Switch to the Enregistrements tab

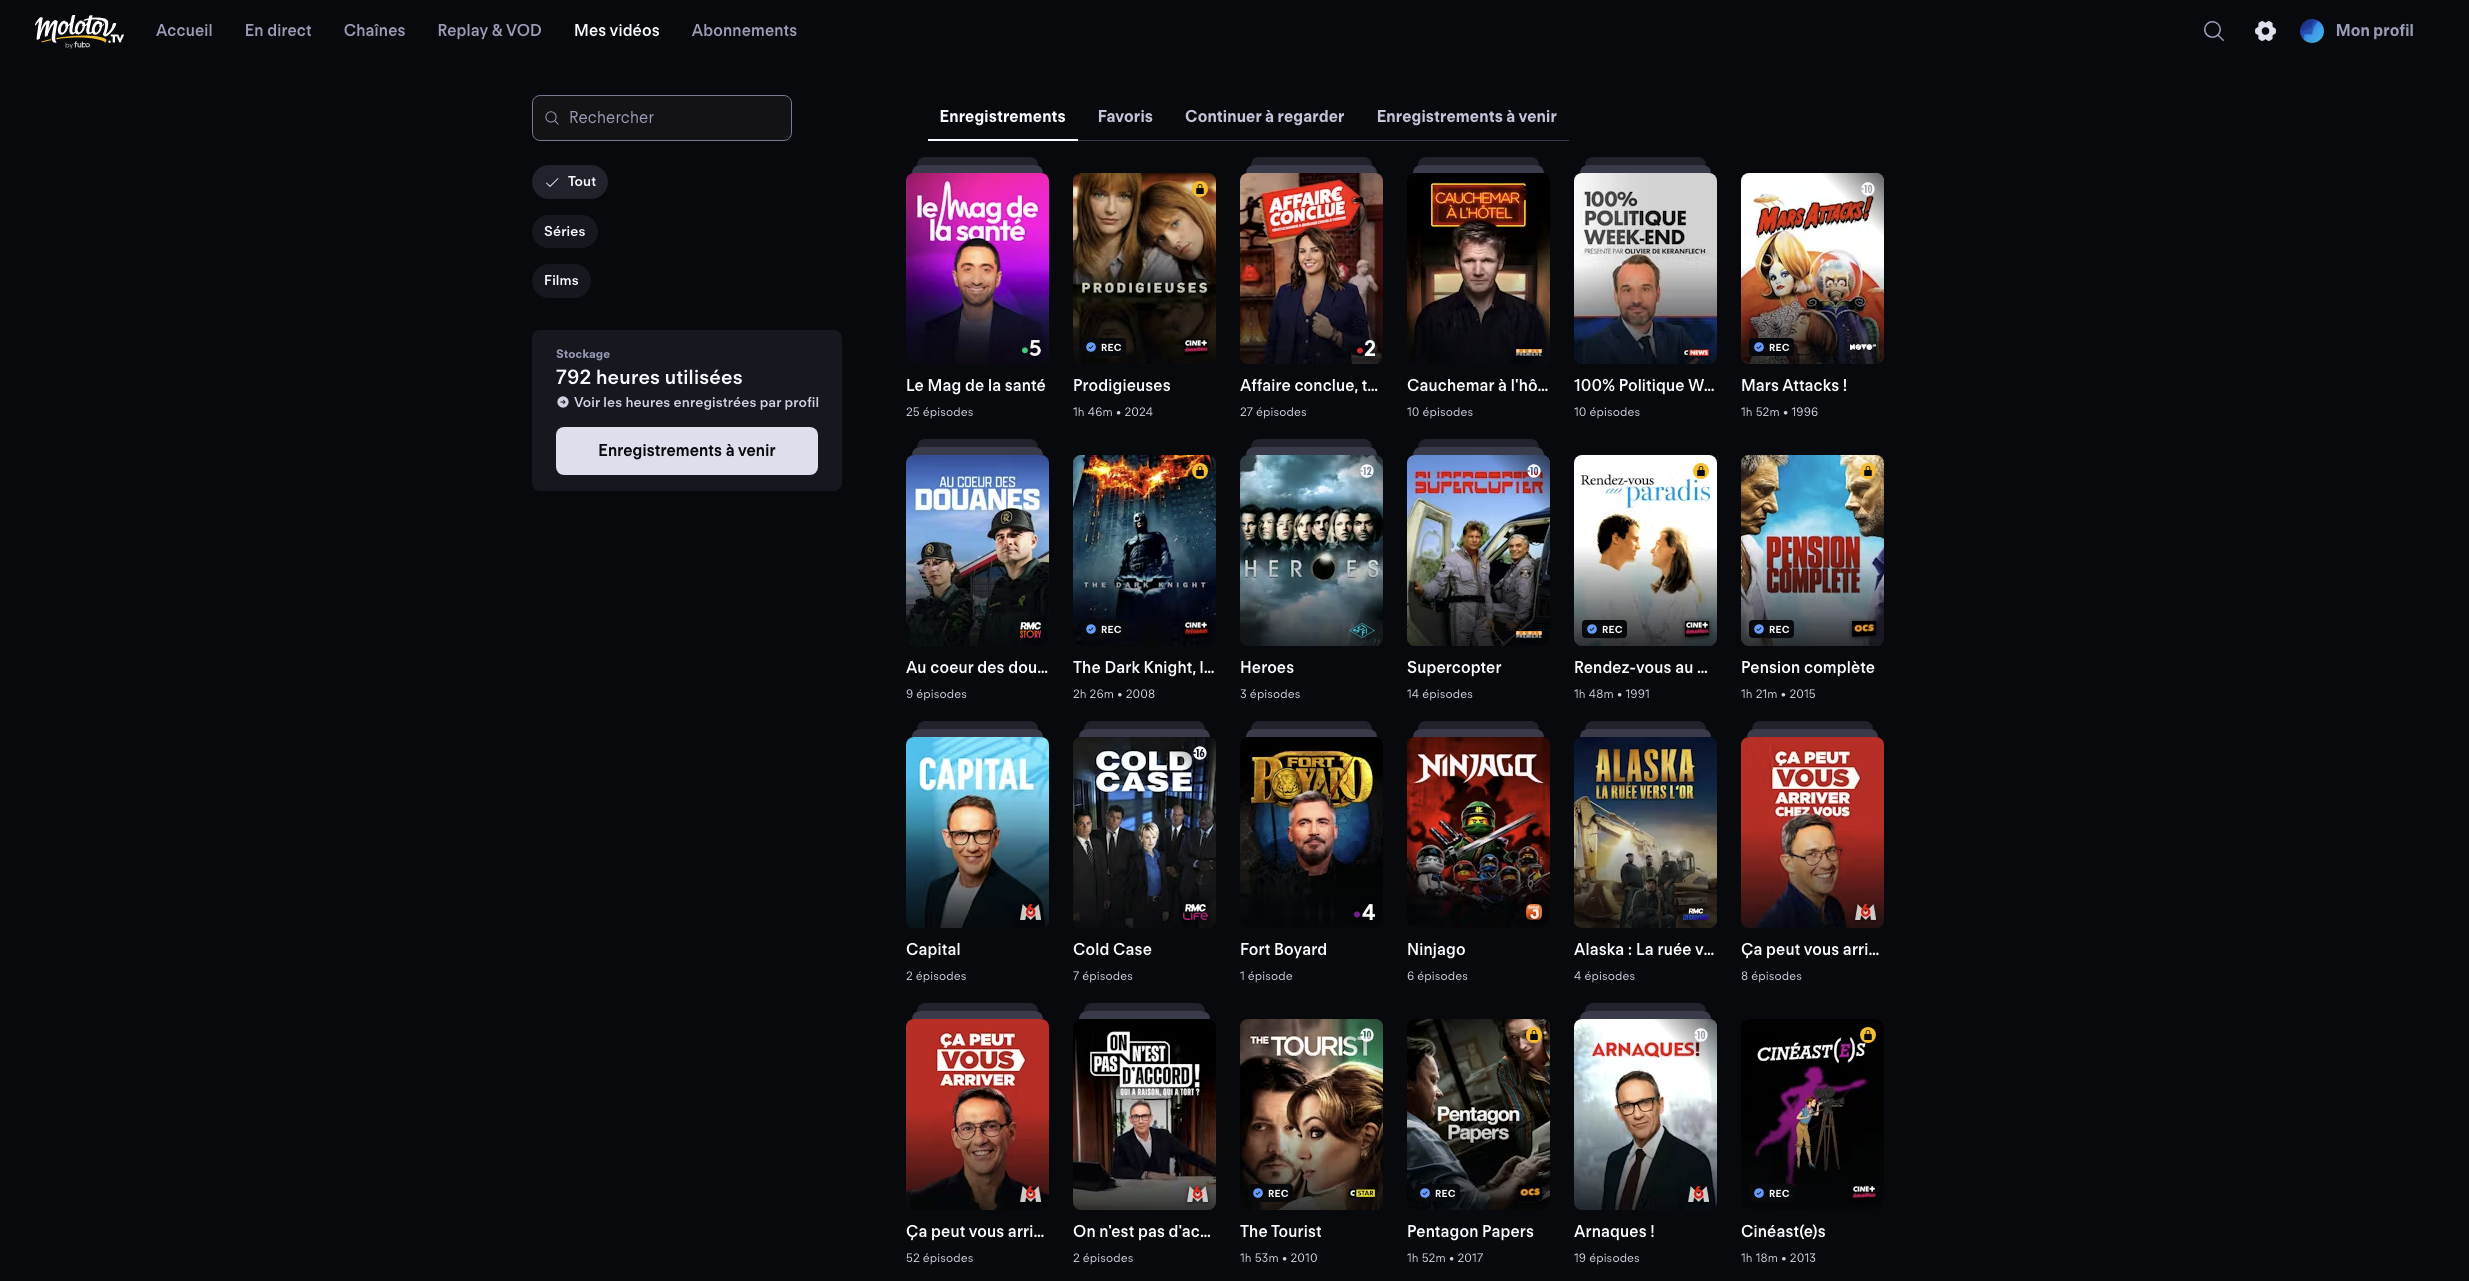(x=1002, y=117)
